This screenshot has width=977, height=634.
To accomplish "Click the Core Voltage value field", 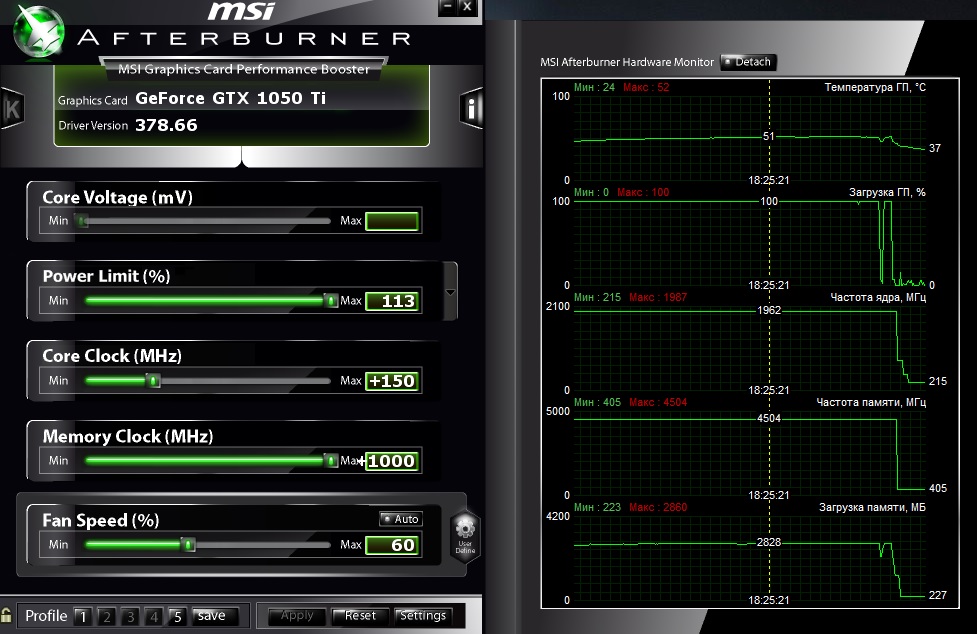I will click(x=392, y=221).
